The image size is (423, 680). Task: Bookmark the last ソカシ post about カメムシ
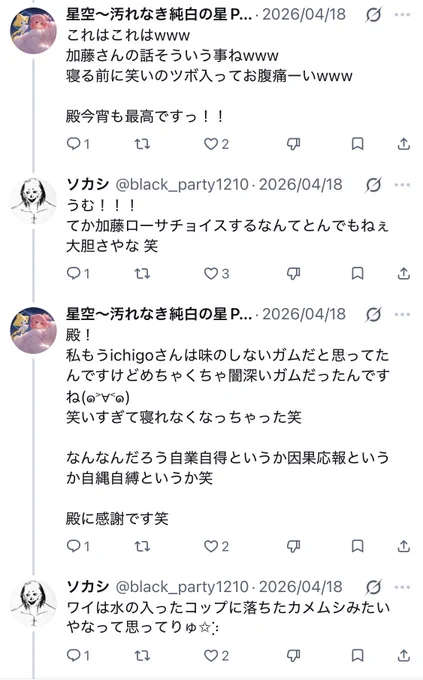pos(357,655)
